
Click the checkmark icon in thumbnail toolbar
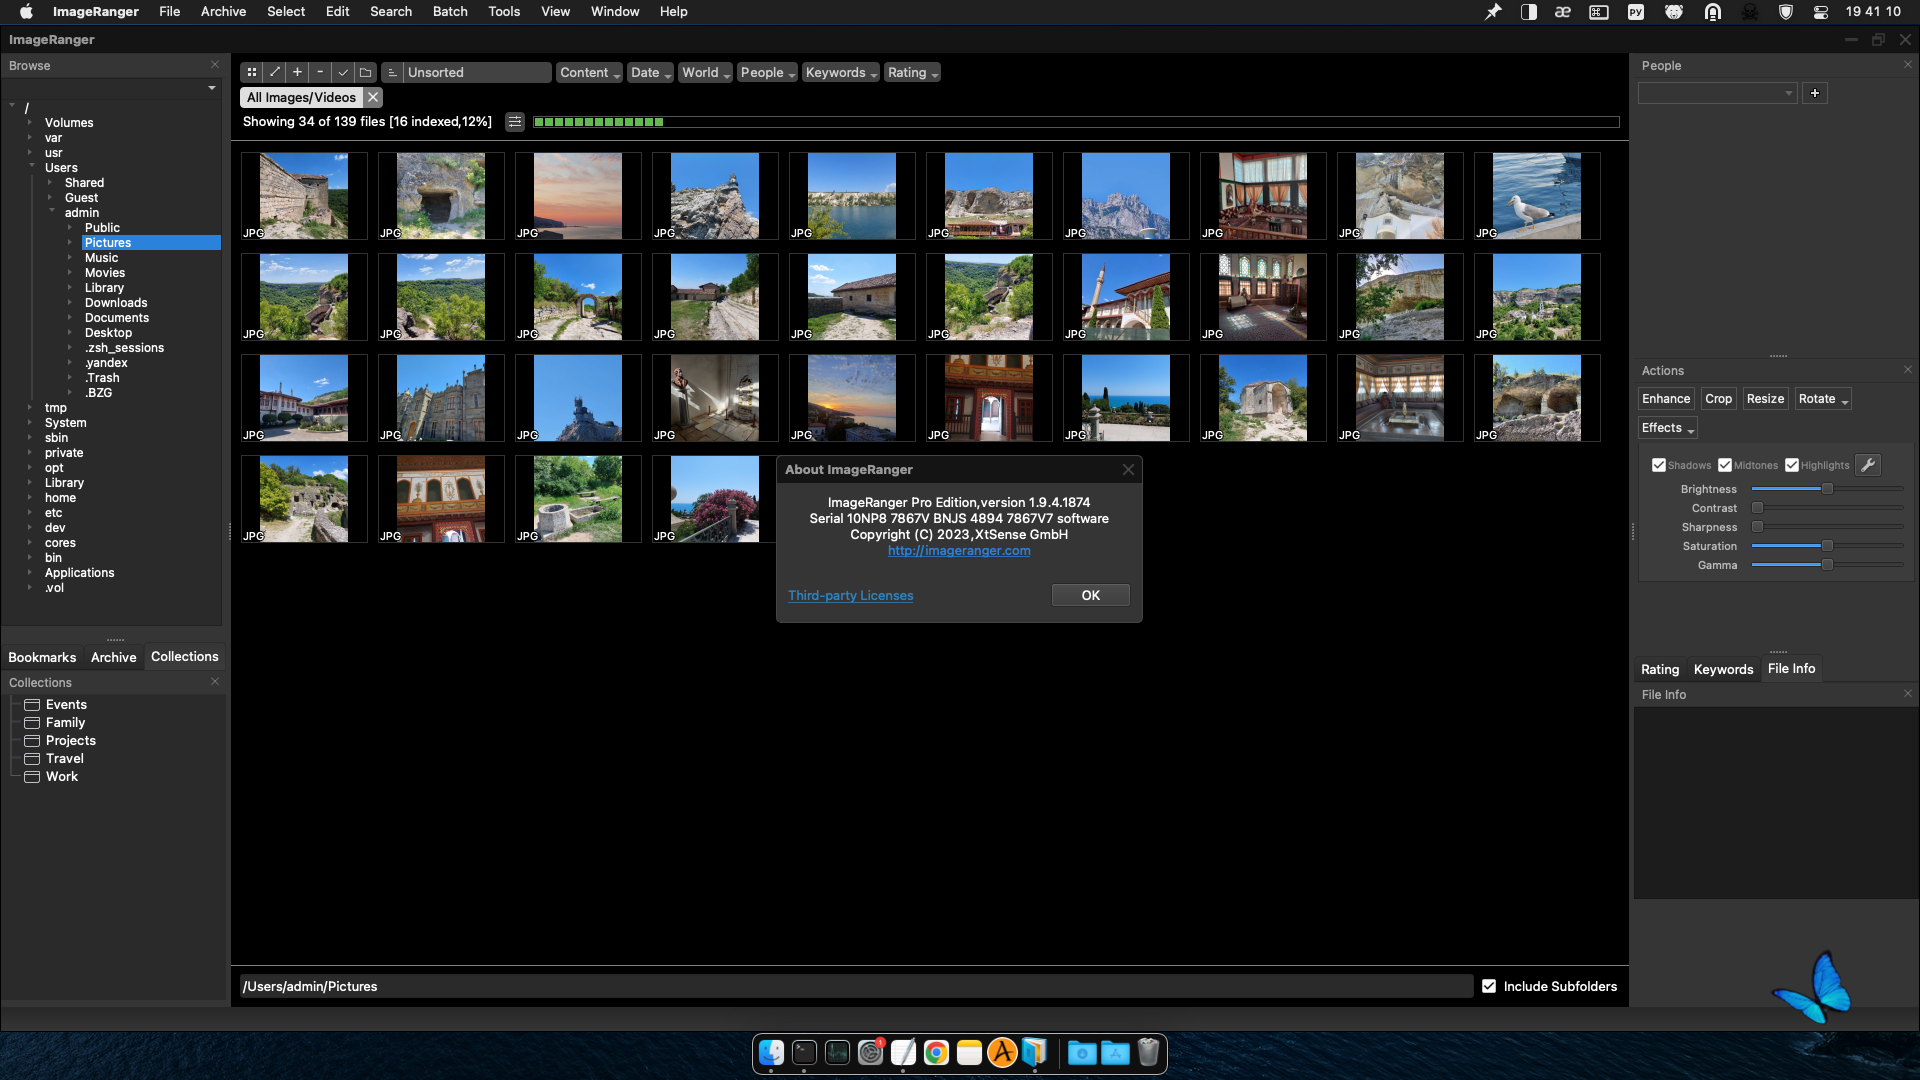click(343, 72)
